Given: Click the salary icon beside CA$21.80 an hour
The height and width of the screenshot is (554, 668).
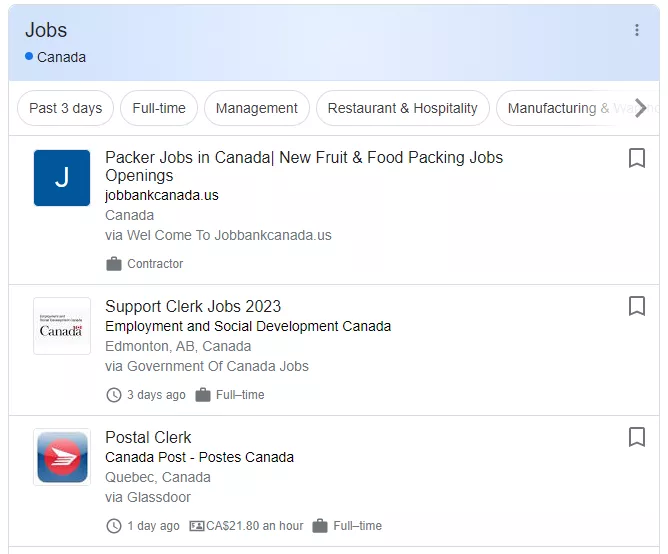Looking at the screenshot, I should [196, 525].
